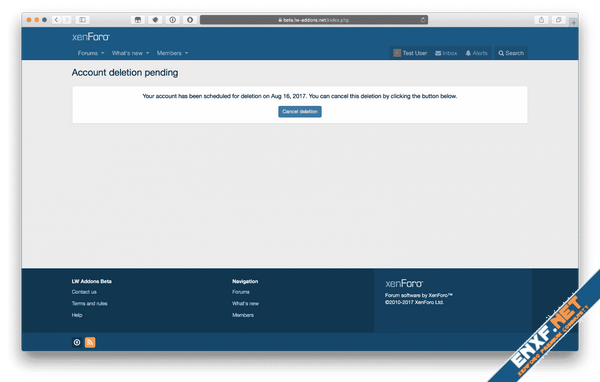This screenshot has height=382, width=600.
Task: Click the Test User avatar icon
Action: [397, 53]
